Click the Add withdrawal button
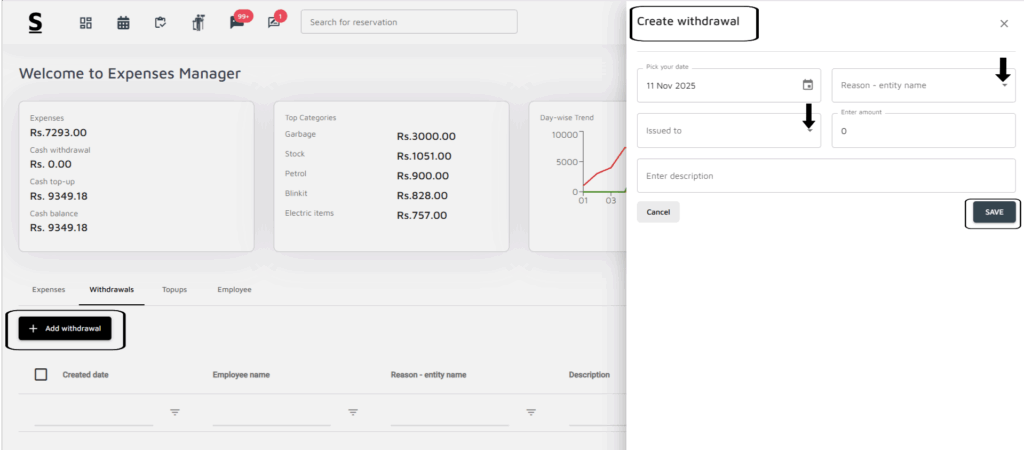 click(65, 328)
